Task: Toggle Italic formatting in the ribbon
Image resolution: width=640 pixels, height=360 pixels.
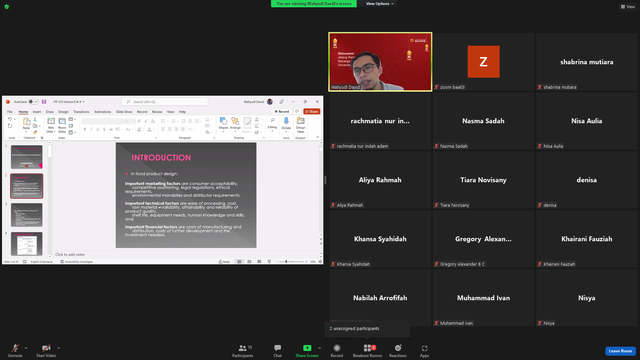Action: (x=91, y=129)
